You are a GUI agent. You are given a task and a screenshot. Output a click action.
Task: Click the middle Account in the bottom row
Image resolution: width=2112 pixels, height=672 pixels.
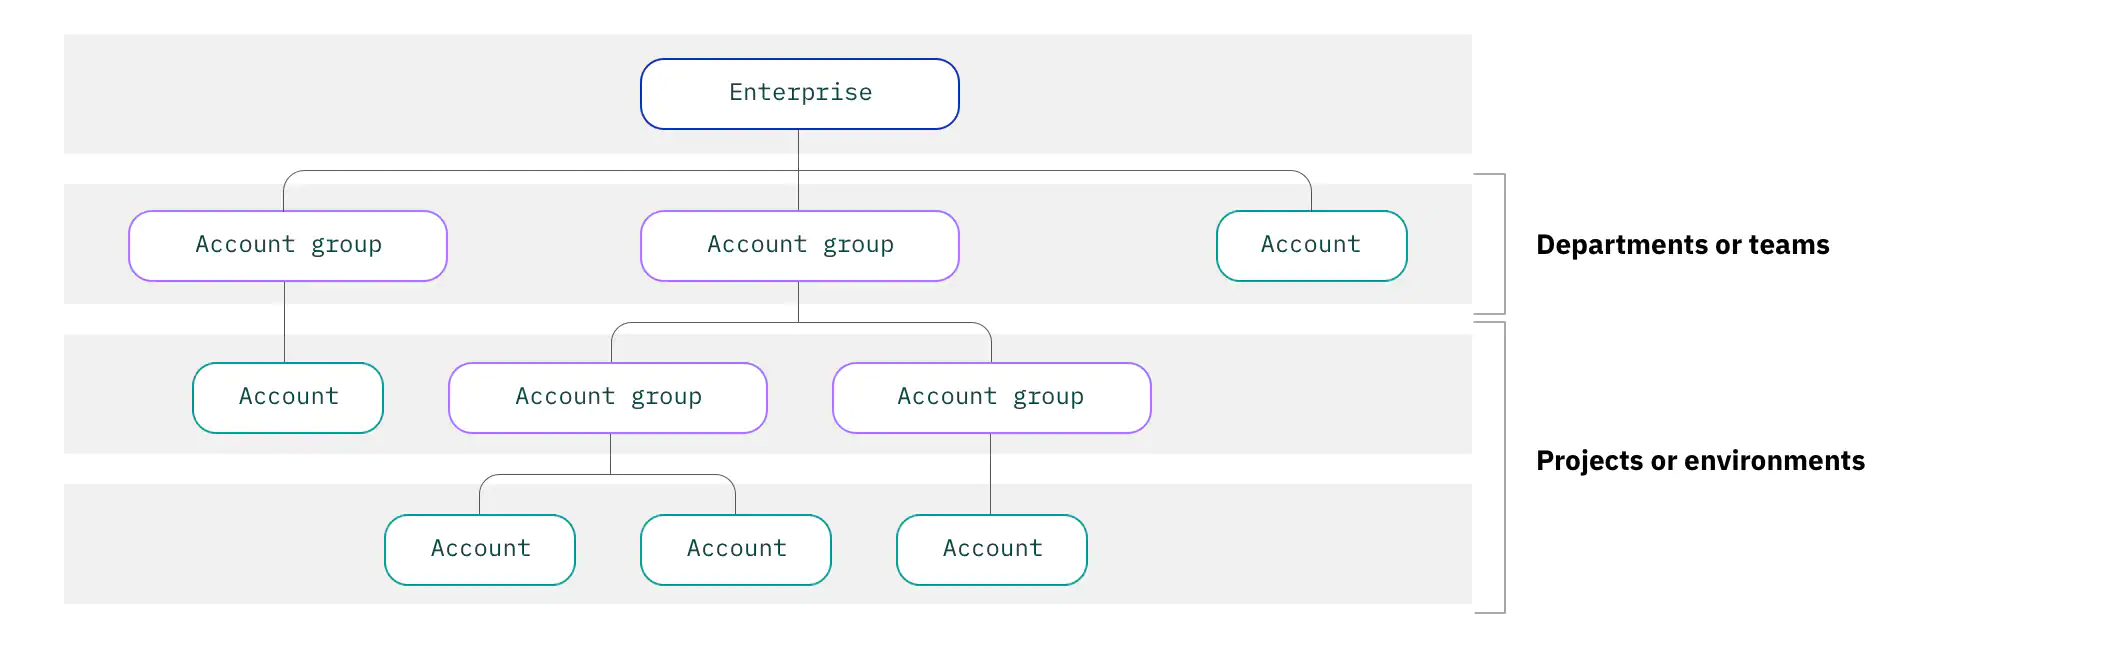736,549
